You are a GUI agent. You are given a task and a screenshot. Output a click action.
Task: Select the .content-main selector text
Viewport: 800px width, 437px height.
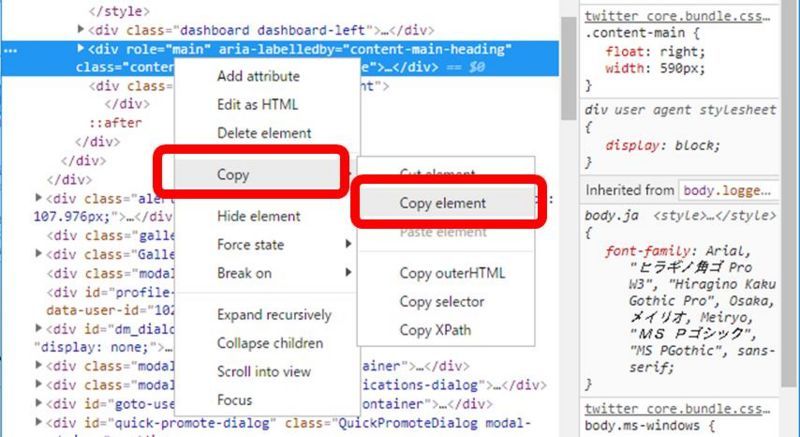635,33
